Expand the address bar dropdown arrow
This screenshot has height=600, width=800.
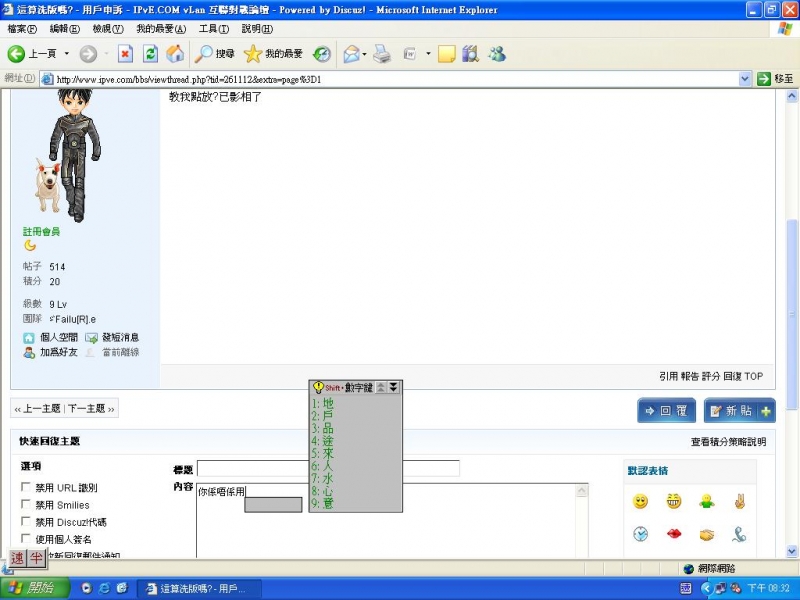pyautogui.click(x=744, y=79)
